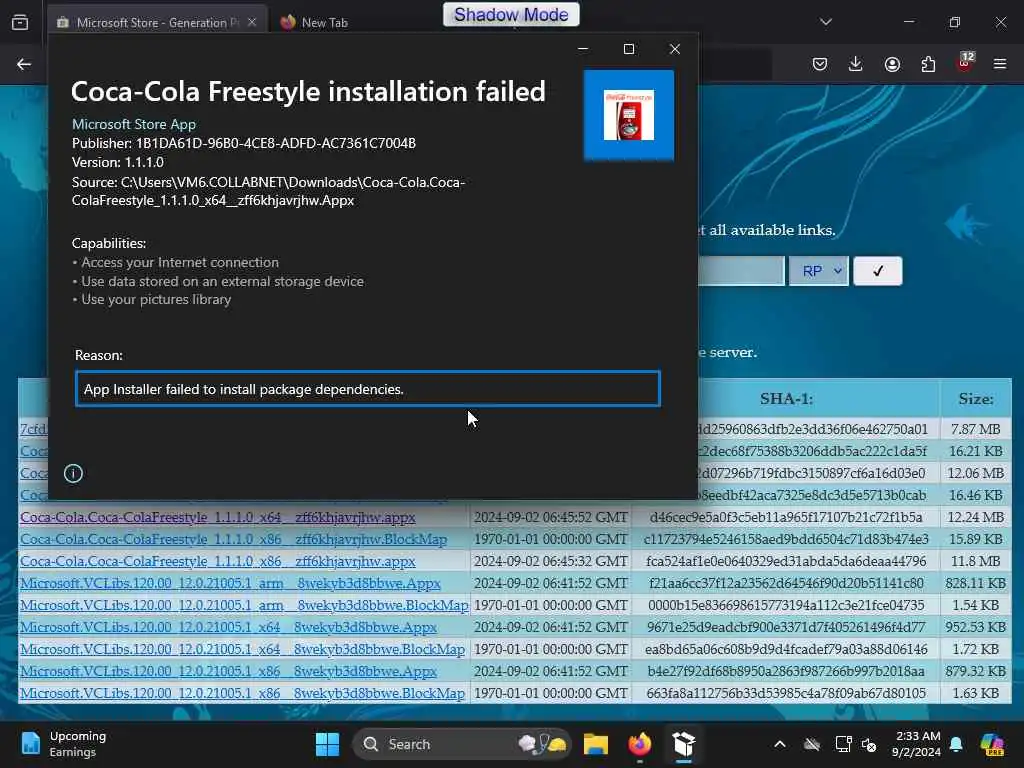Open the Windows Start menu
The width and height of the screenshot is (1024, 768).
point(327,744)
